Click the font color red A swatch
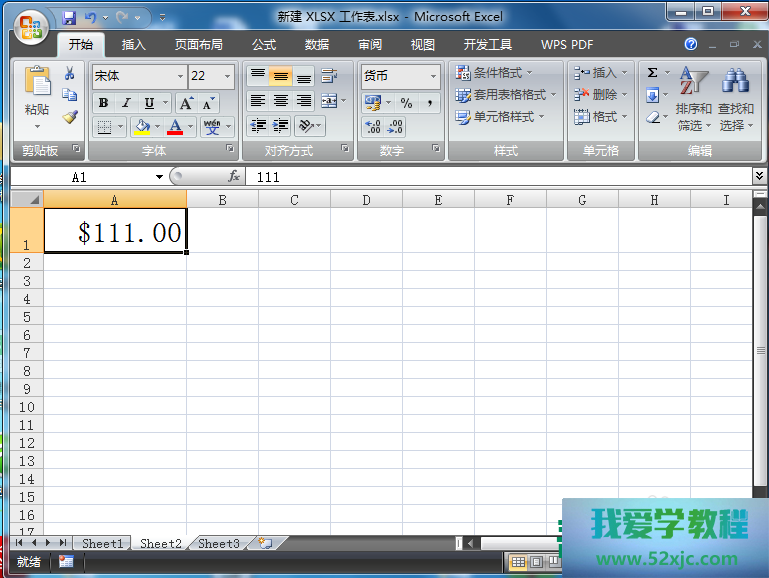 coord(176,127)
